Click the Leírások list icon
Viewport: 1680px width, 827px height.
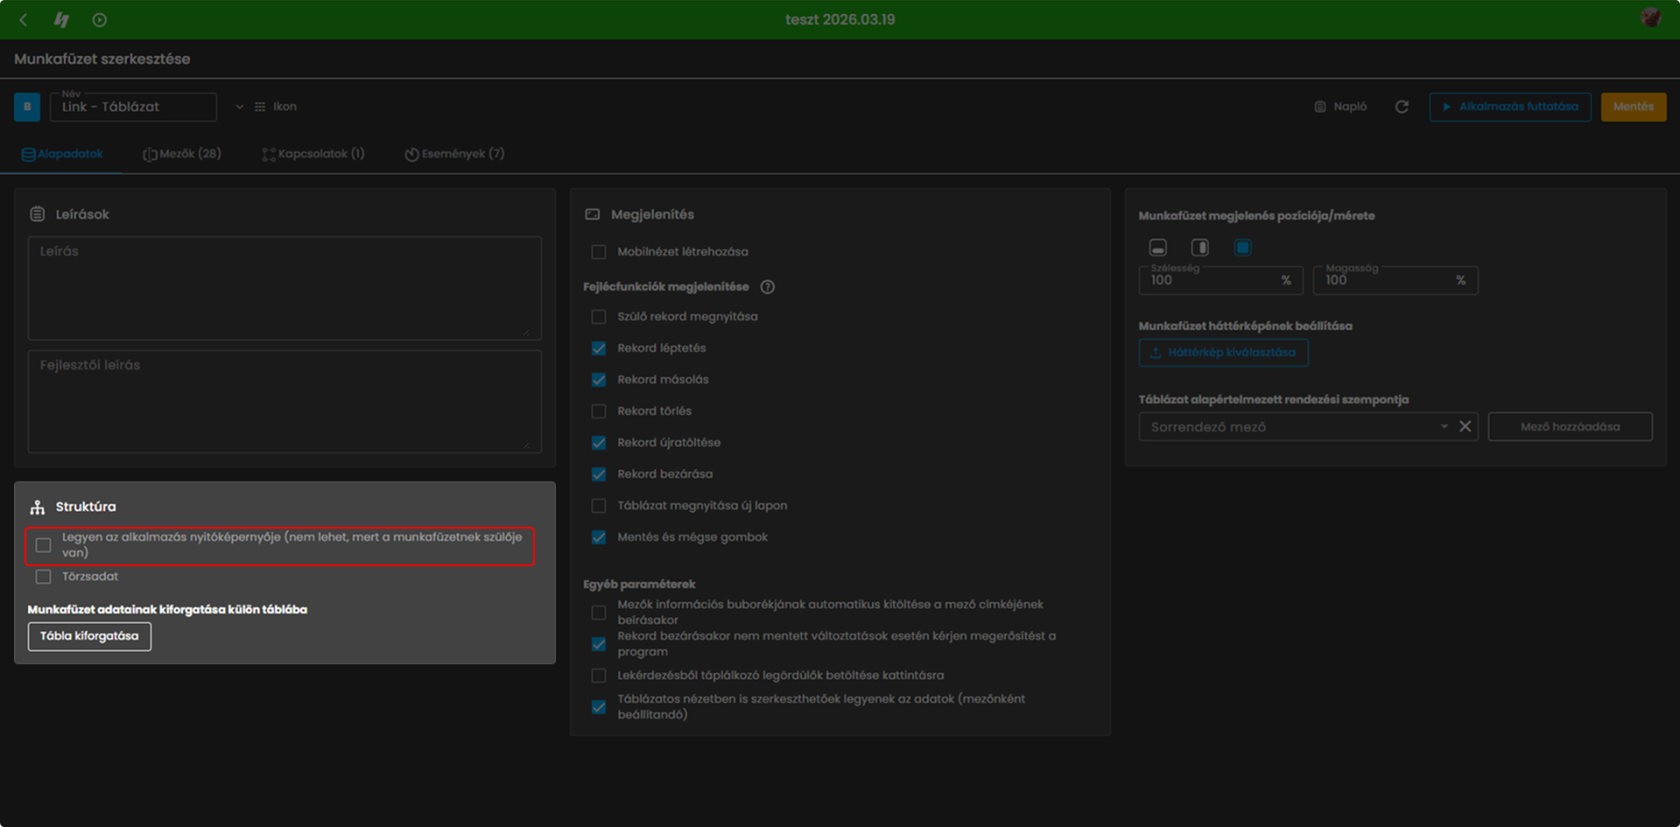[x=37, y=214]
